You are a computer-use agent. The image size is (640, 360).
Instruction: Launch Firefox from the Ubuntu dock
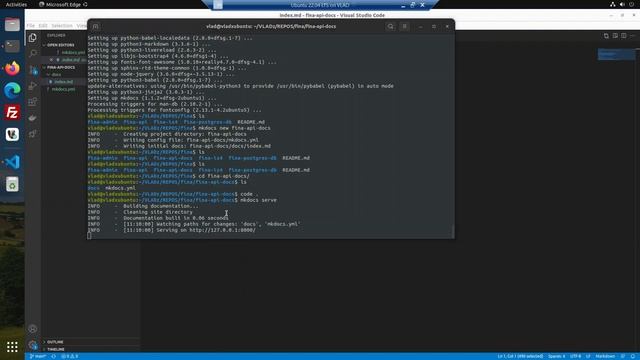[12, 68]
